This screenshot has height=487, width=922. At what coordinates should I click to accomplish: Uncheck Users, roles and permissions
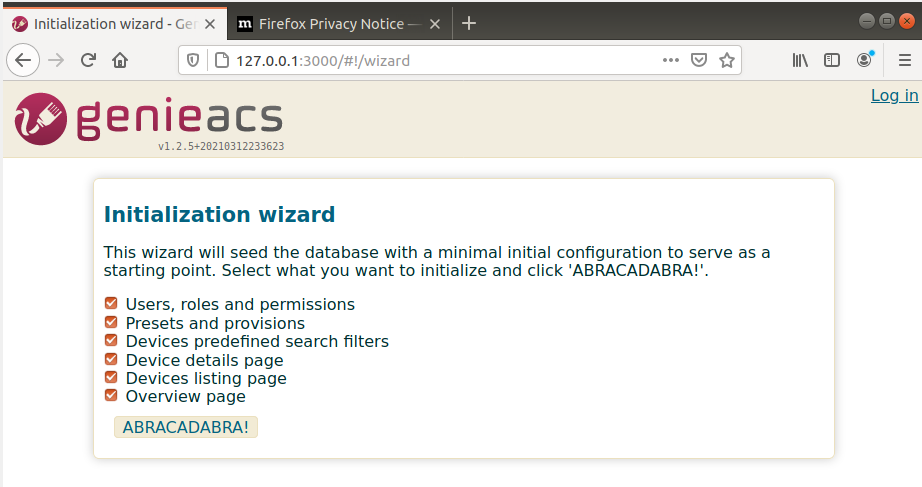tap(111, 303)
